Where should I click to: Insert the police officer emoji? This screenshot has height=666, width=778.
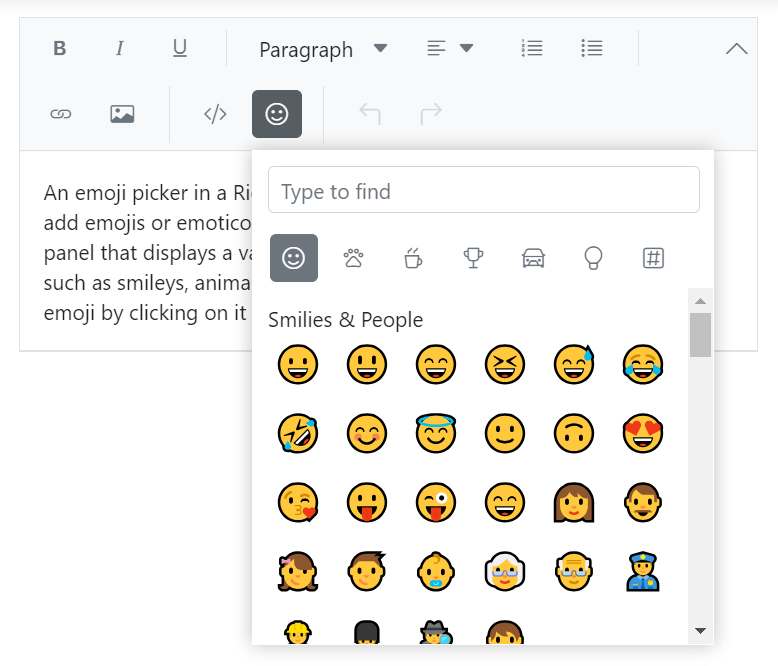[x=643, y=571]
